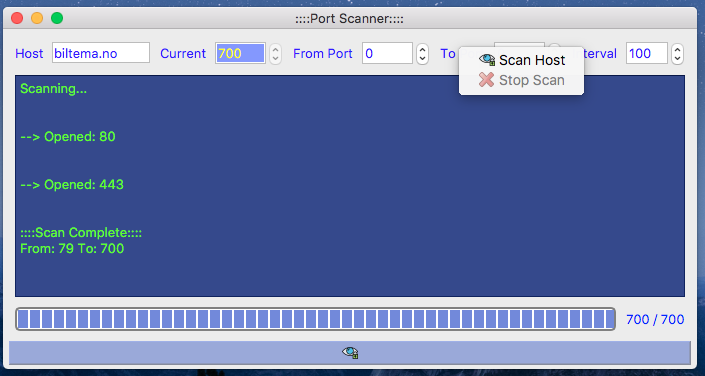The image size is (705, 376).
Task: Click the green full-screen window button
Action: 57,18
